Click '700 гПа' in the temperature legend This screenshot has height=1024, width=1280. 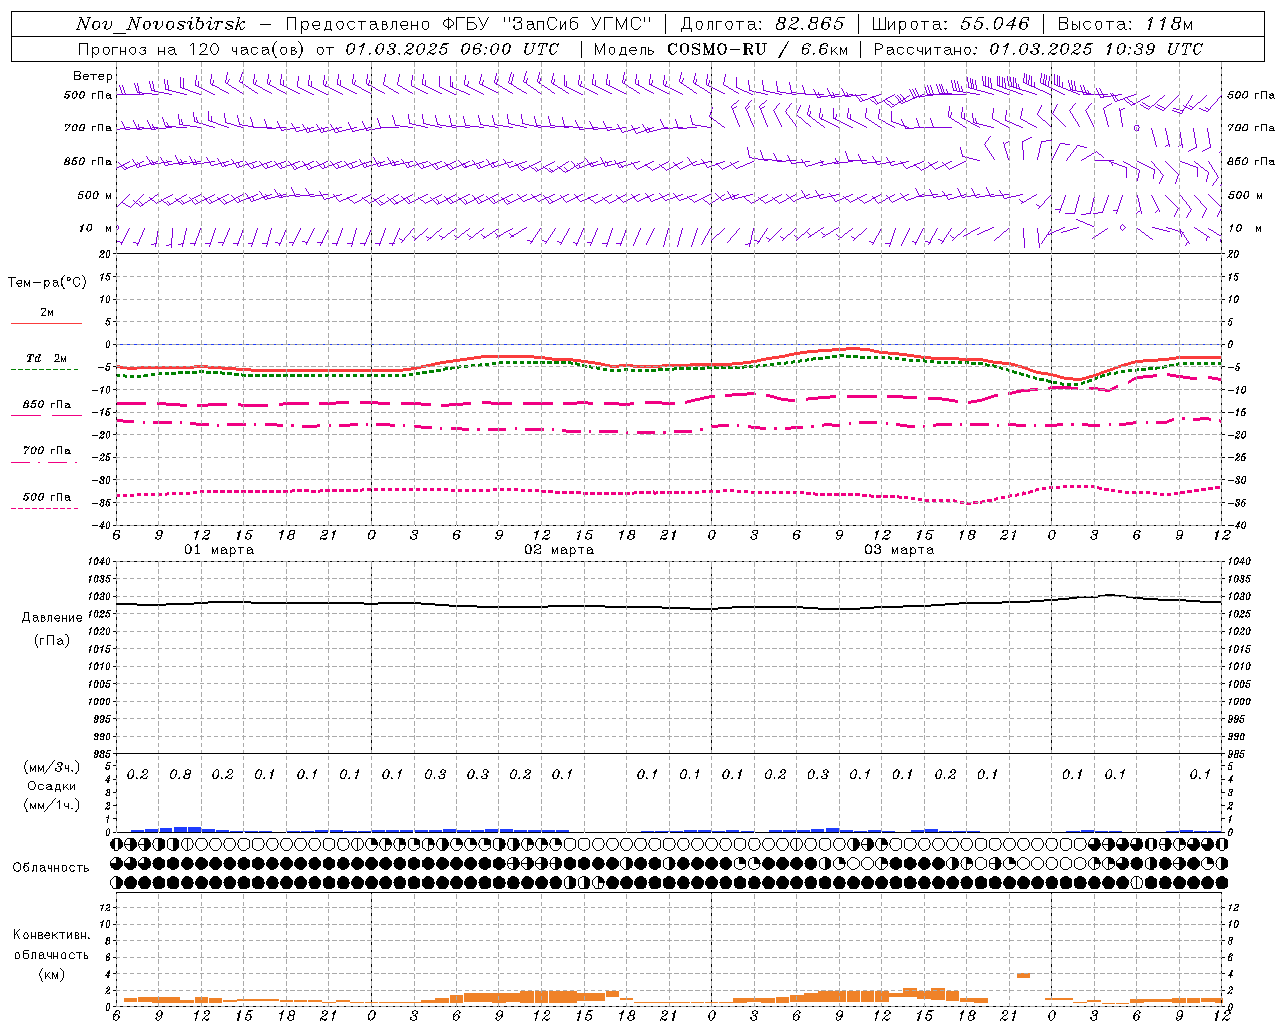tap(47, 451)
